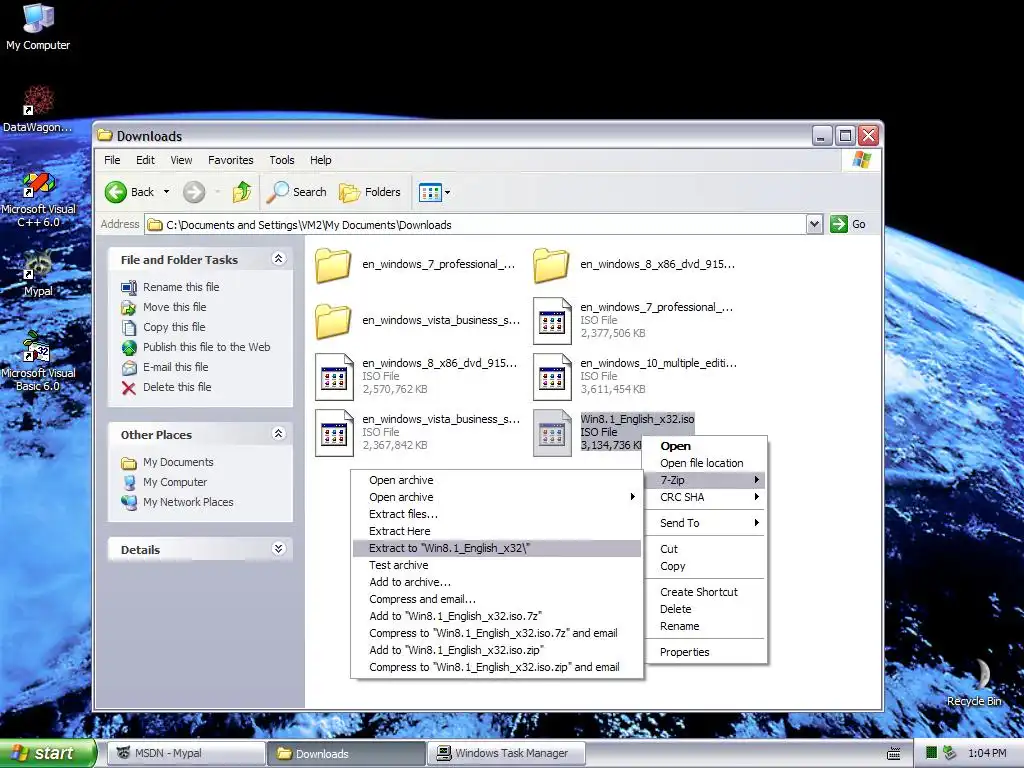Image resolution: width=1024 pixels, height=768 pixels.
Task: Open the Edit menu
Action: point(145,160)
